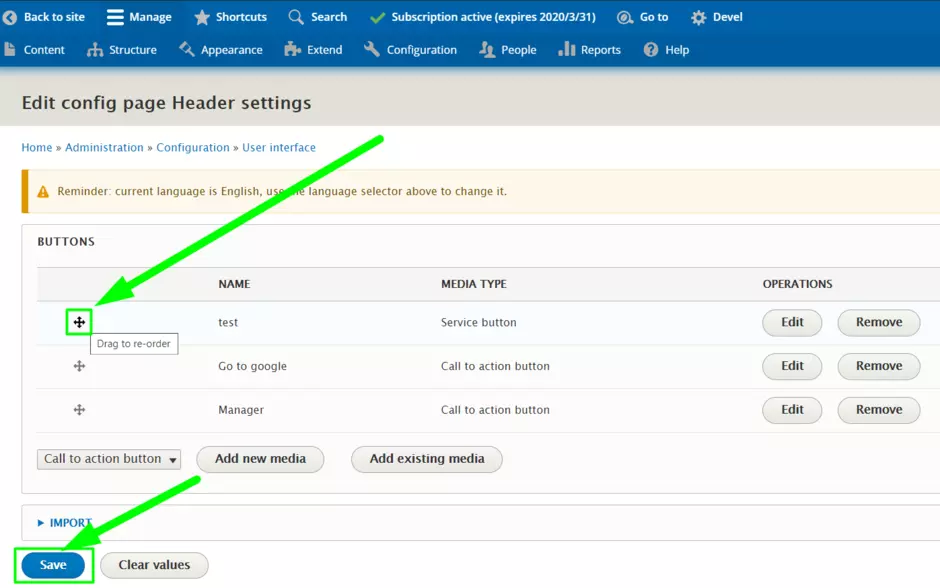940x588 pixels.
Task: Click the Save button
Action: [x=53, y=565]
